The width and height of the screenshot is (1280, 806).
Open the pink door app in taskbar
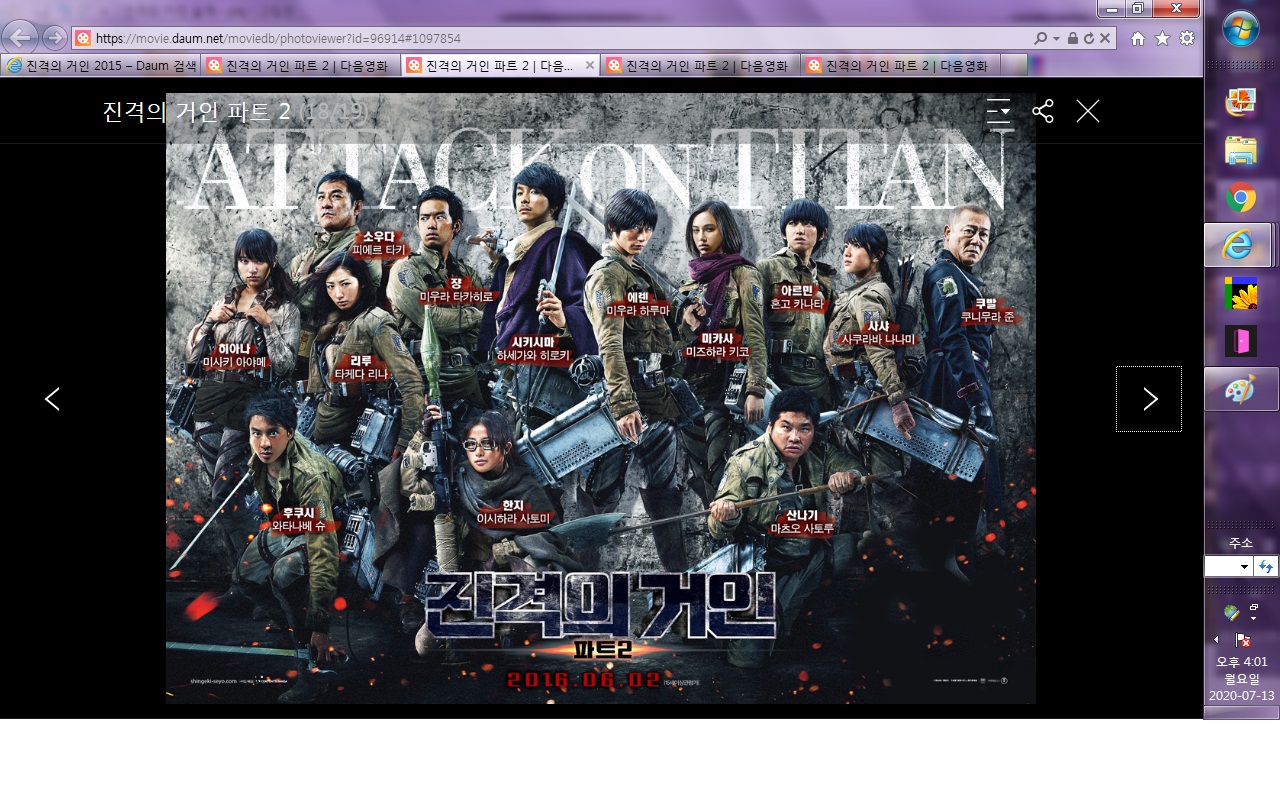pyautogui.click(x=1241, y=341)
